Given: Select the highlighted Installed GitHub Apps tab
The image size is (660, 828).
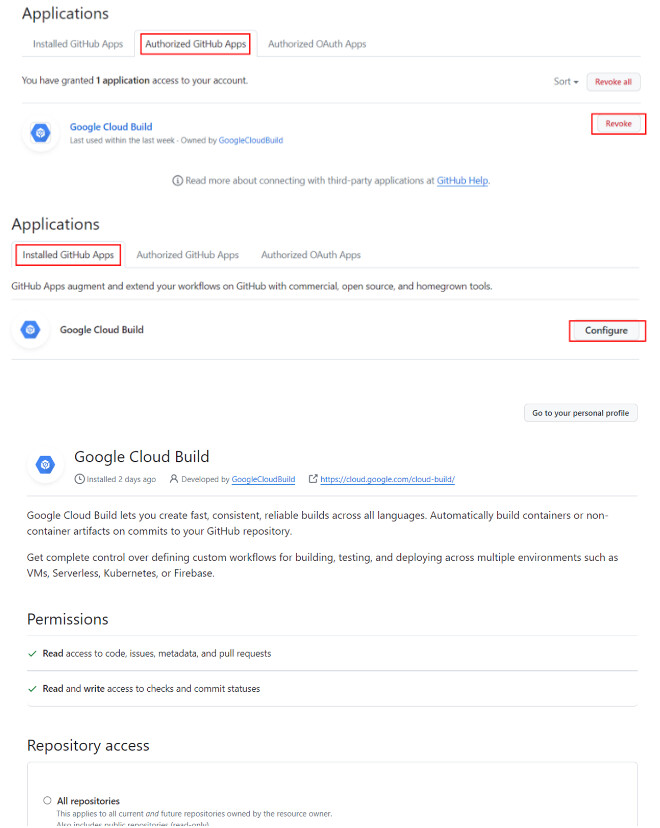Looking at the screenshot, I should click(68, 255).
